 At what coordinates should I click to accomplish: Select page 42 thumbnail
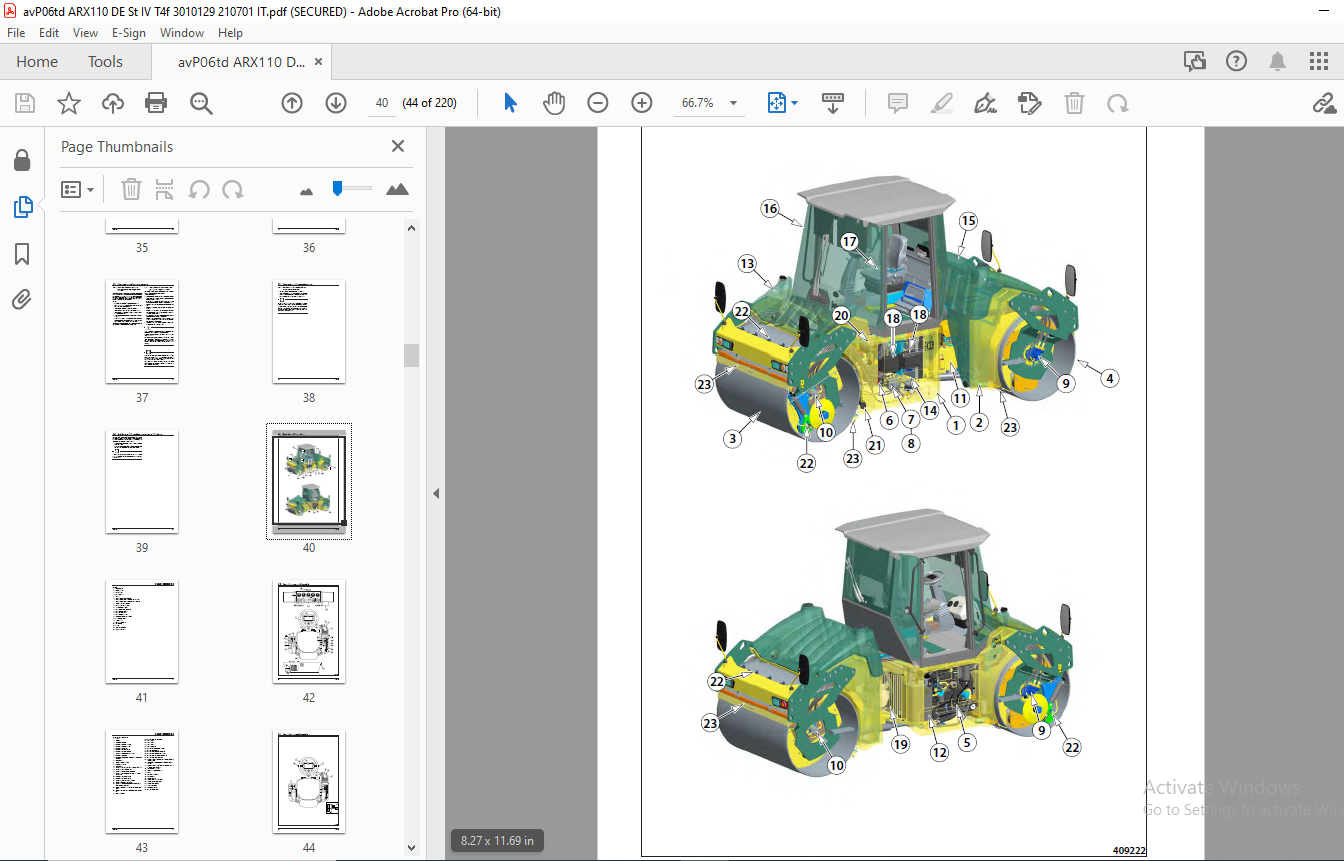[309, 632]
